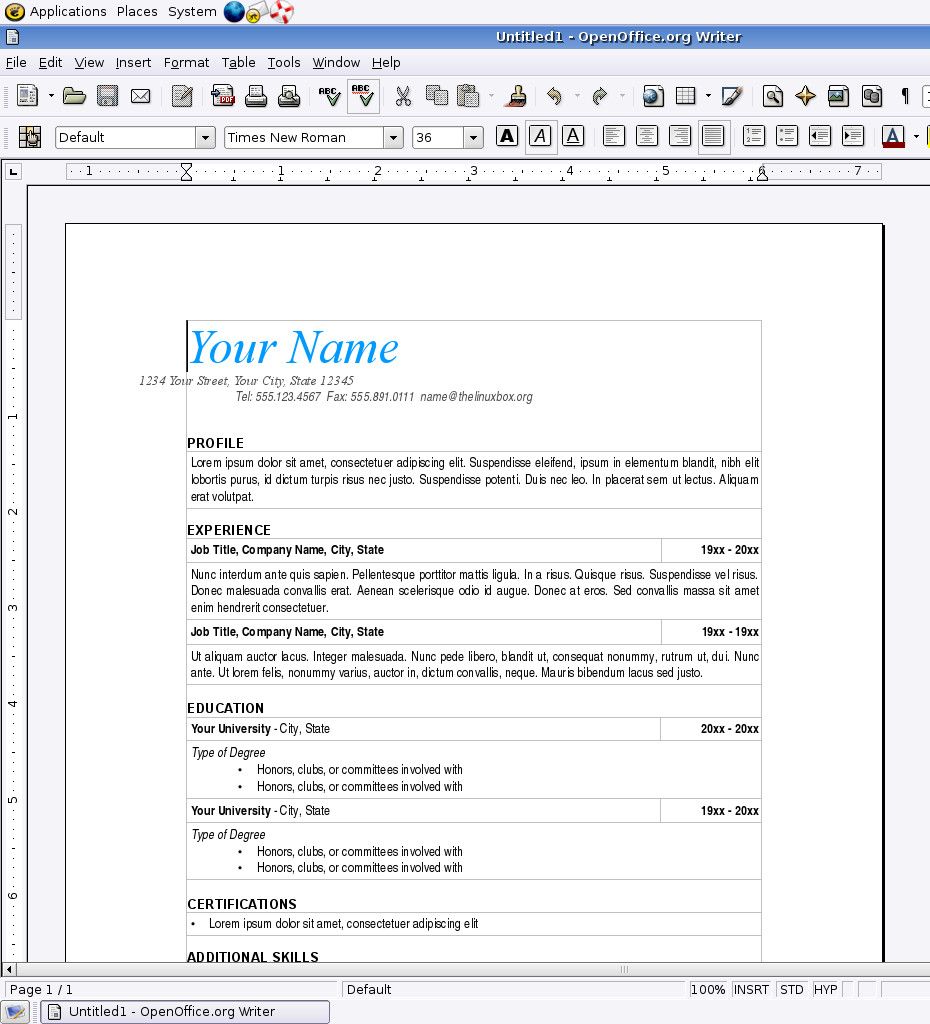Open the Gallery

[839, 97]
